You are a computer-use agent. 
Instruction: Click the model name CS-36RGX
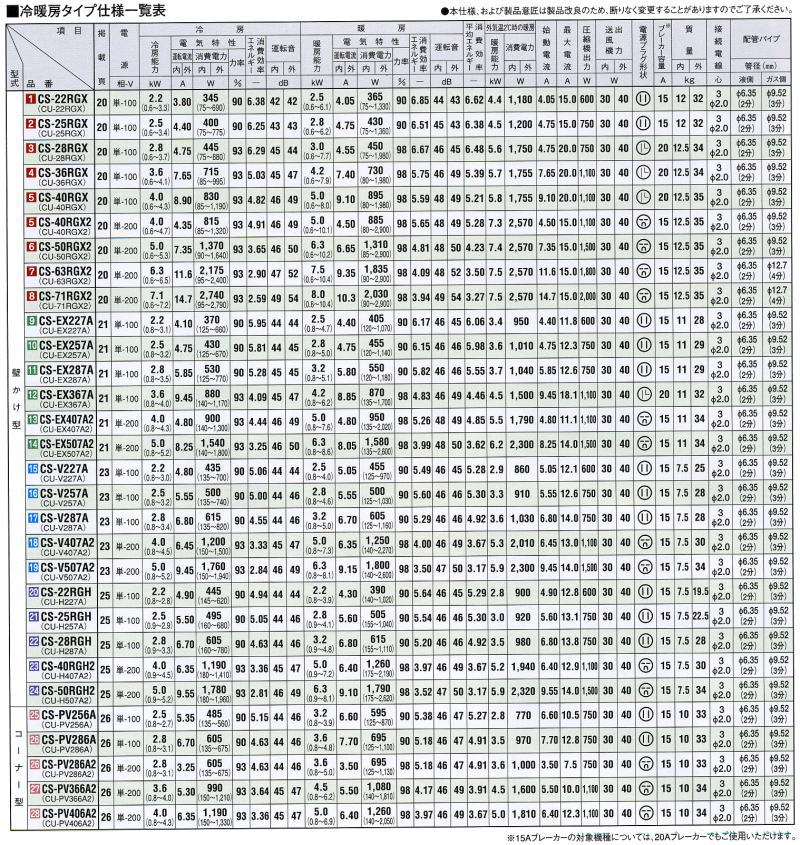tap(63, 172)
